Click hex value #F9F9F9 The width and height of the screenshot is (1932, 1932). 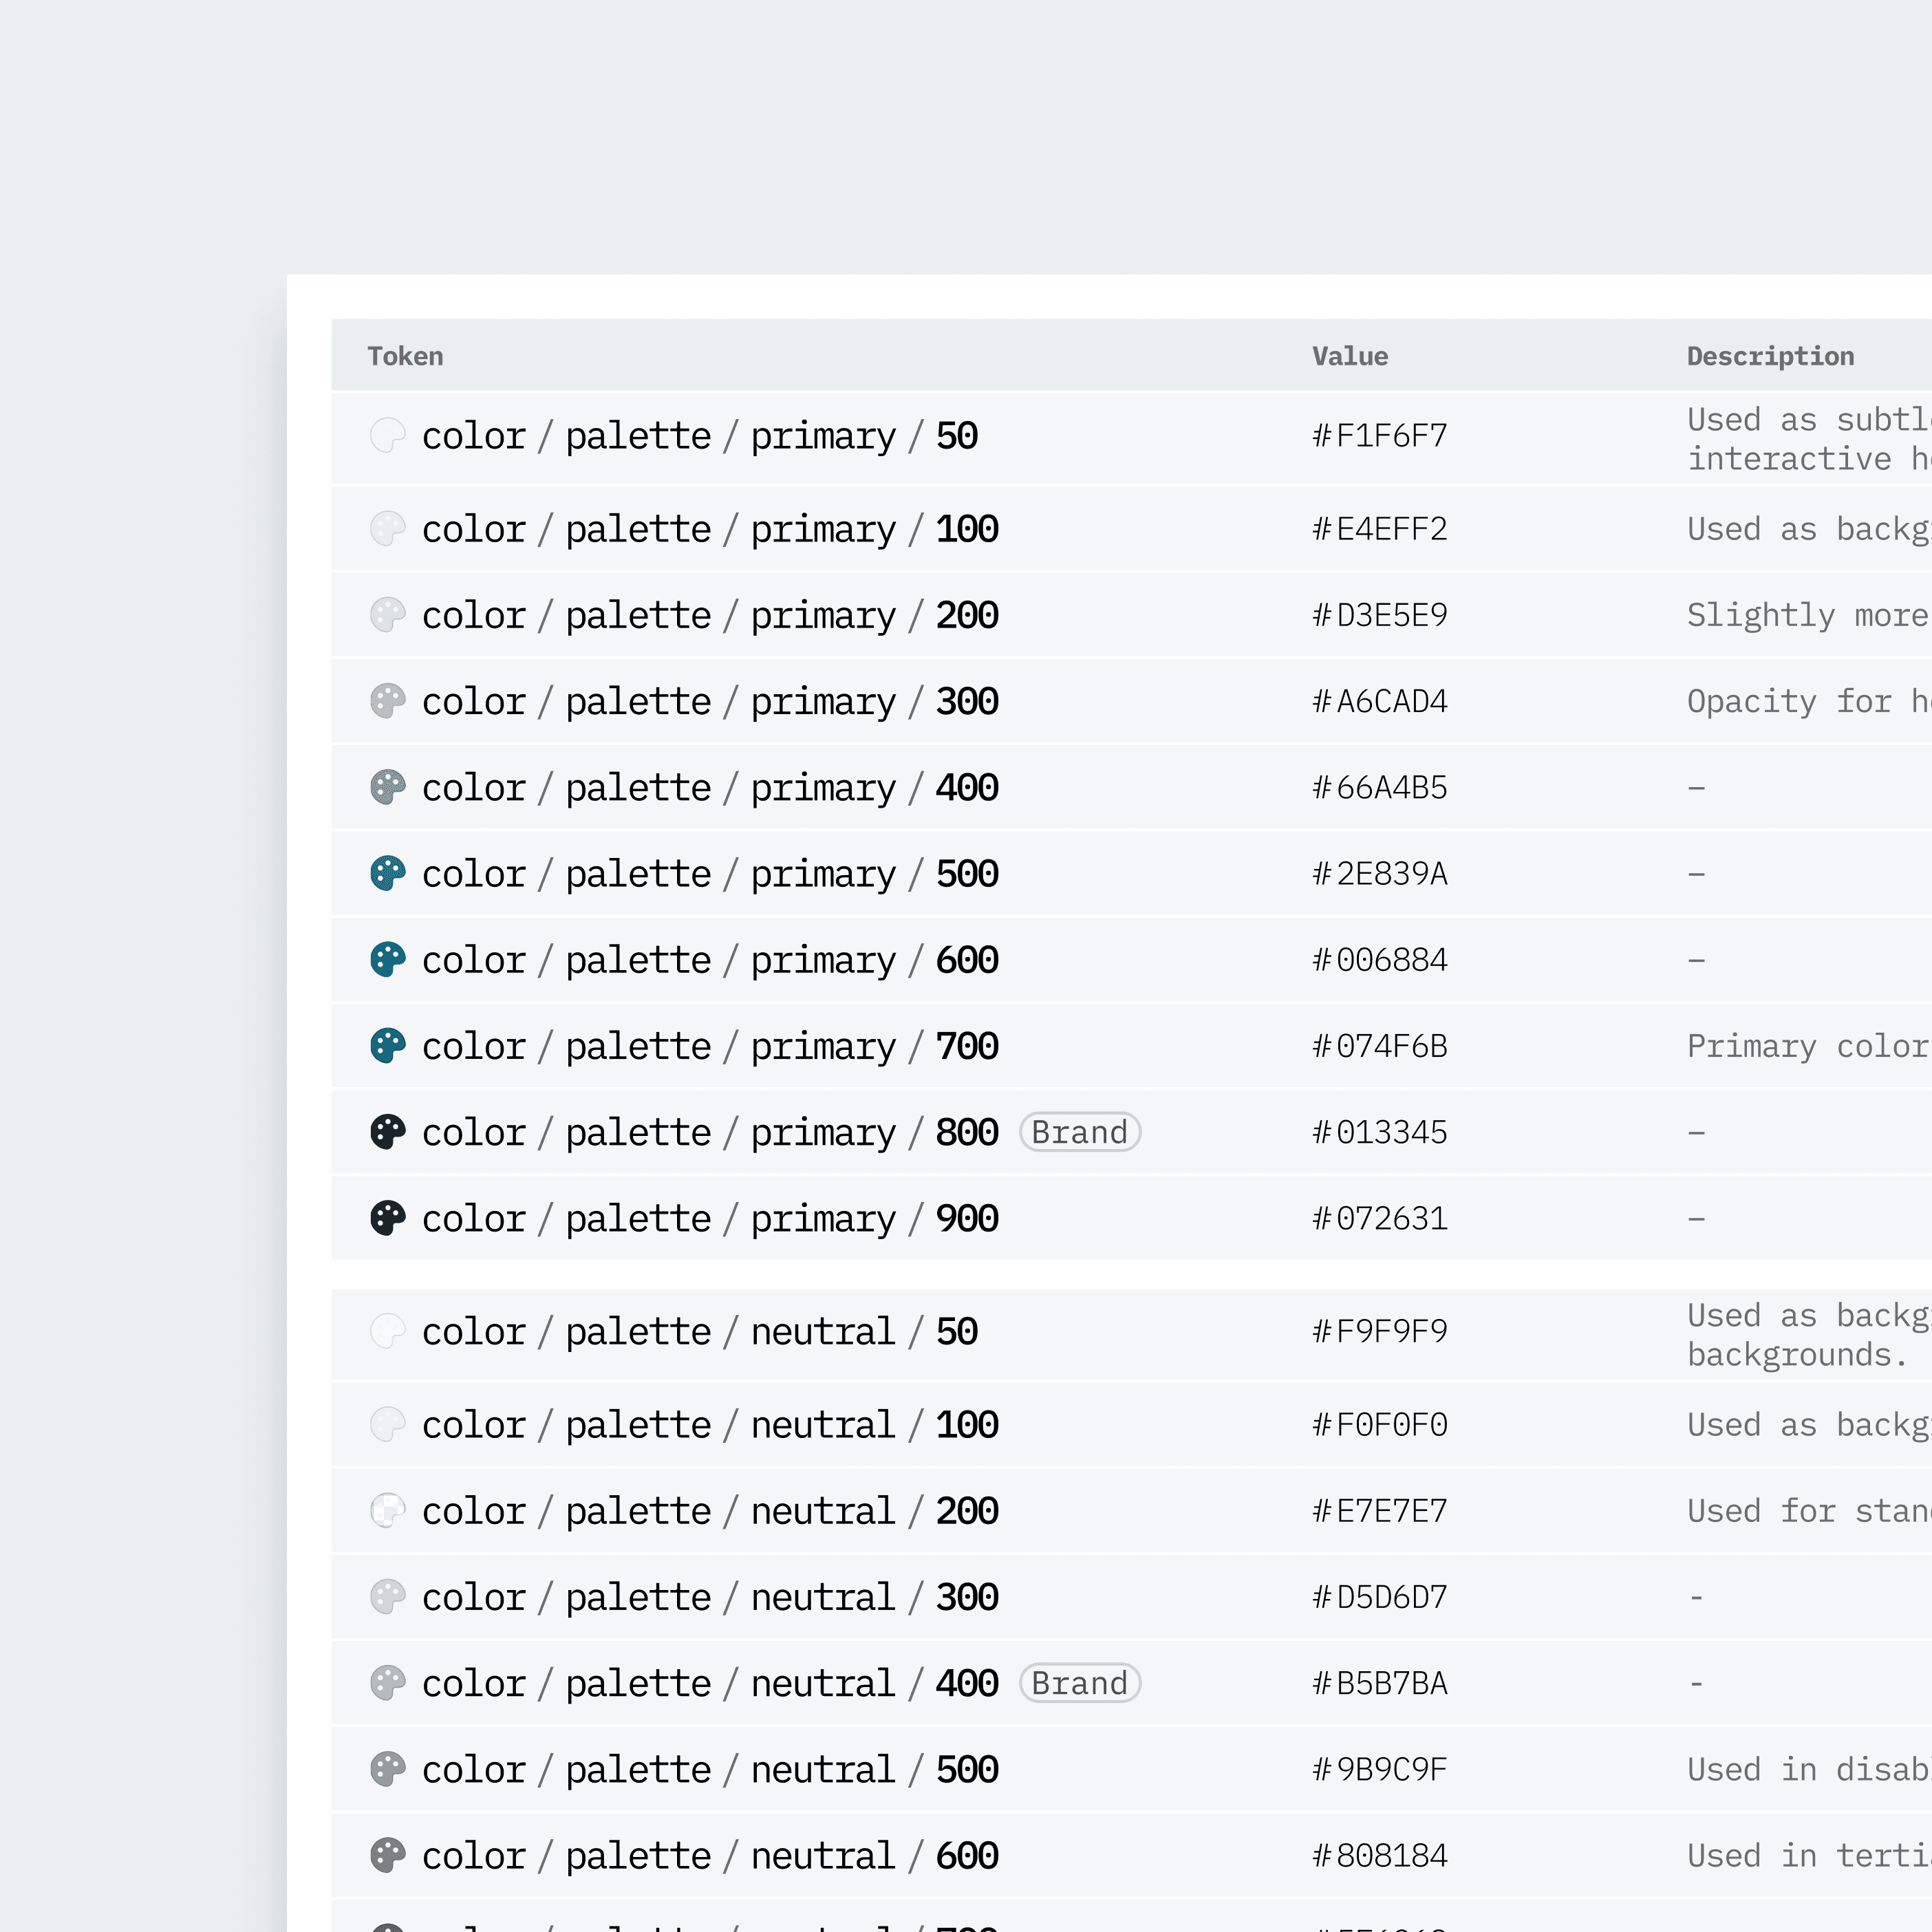(1379, 1331)
